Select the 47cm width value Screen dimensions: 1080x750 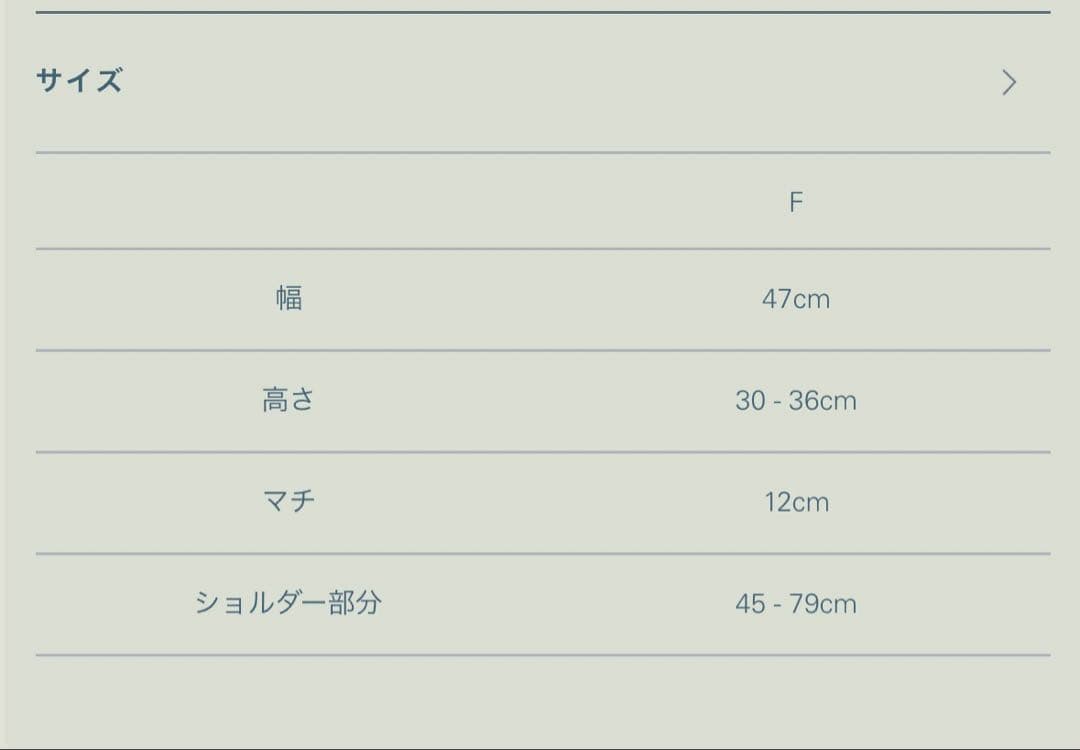[x=796, y=299]
